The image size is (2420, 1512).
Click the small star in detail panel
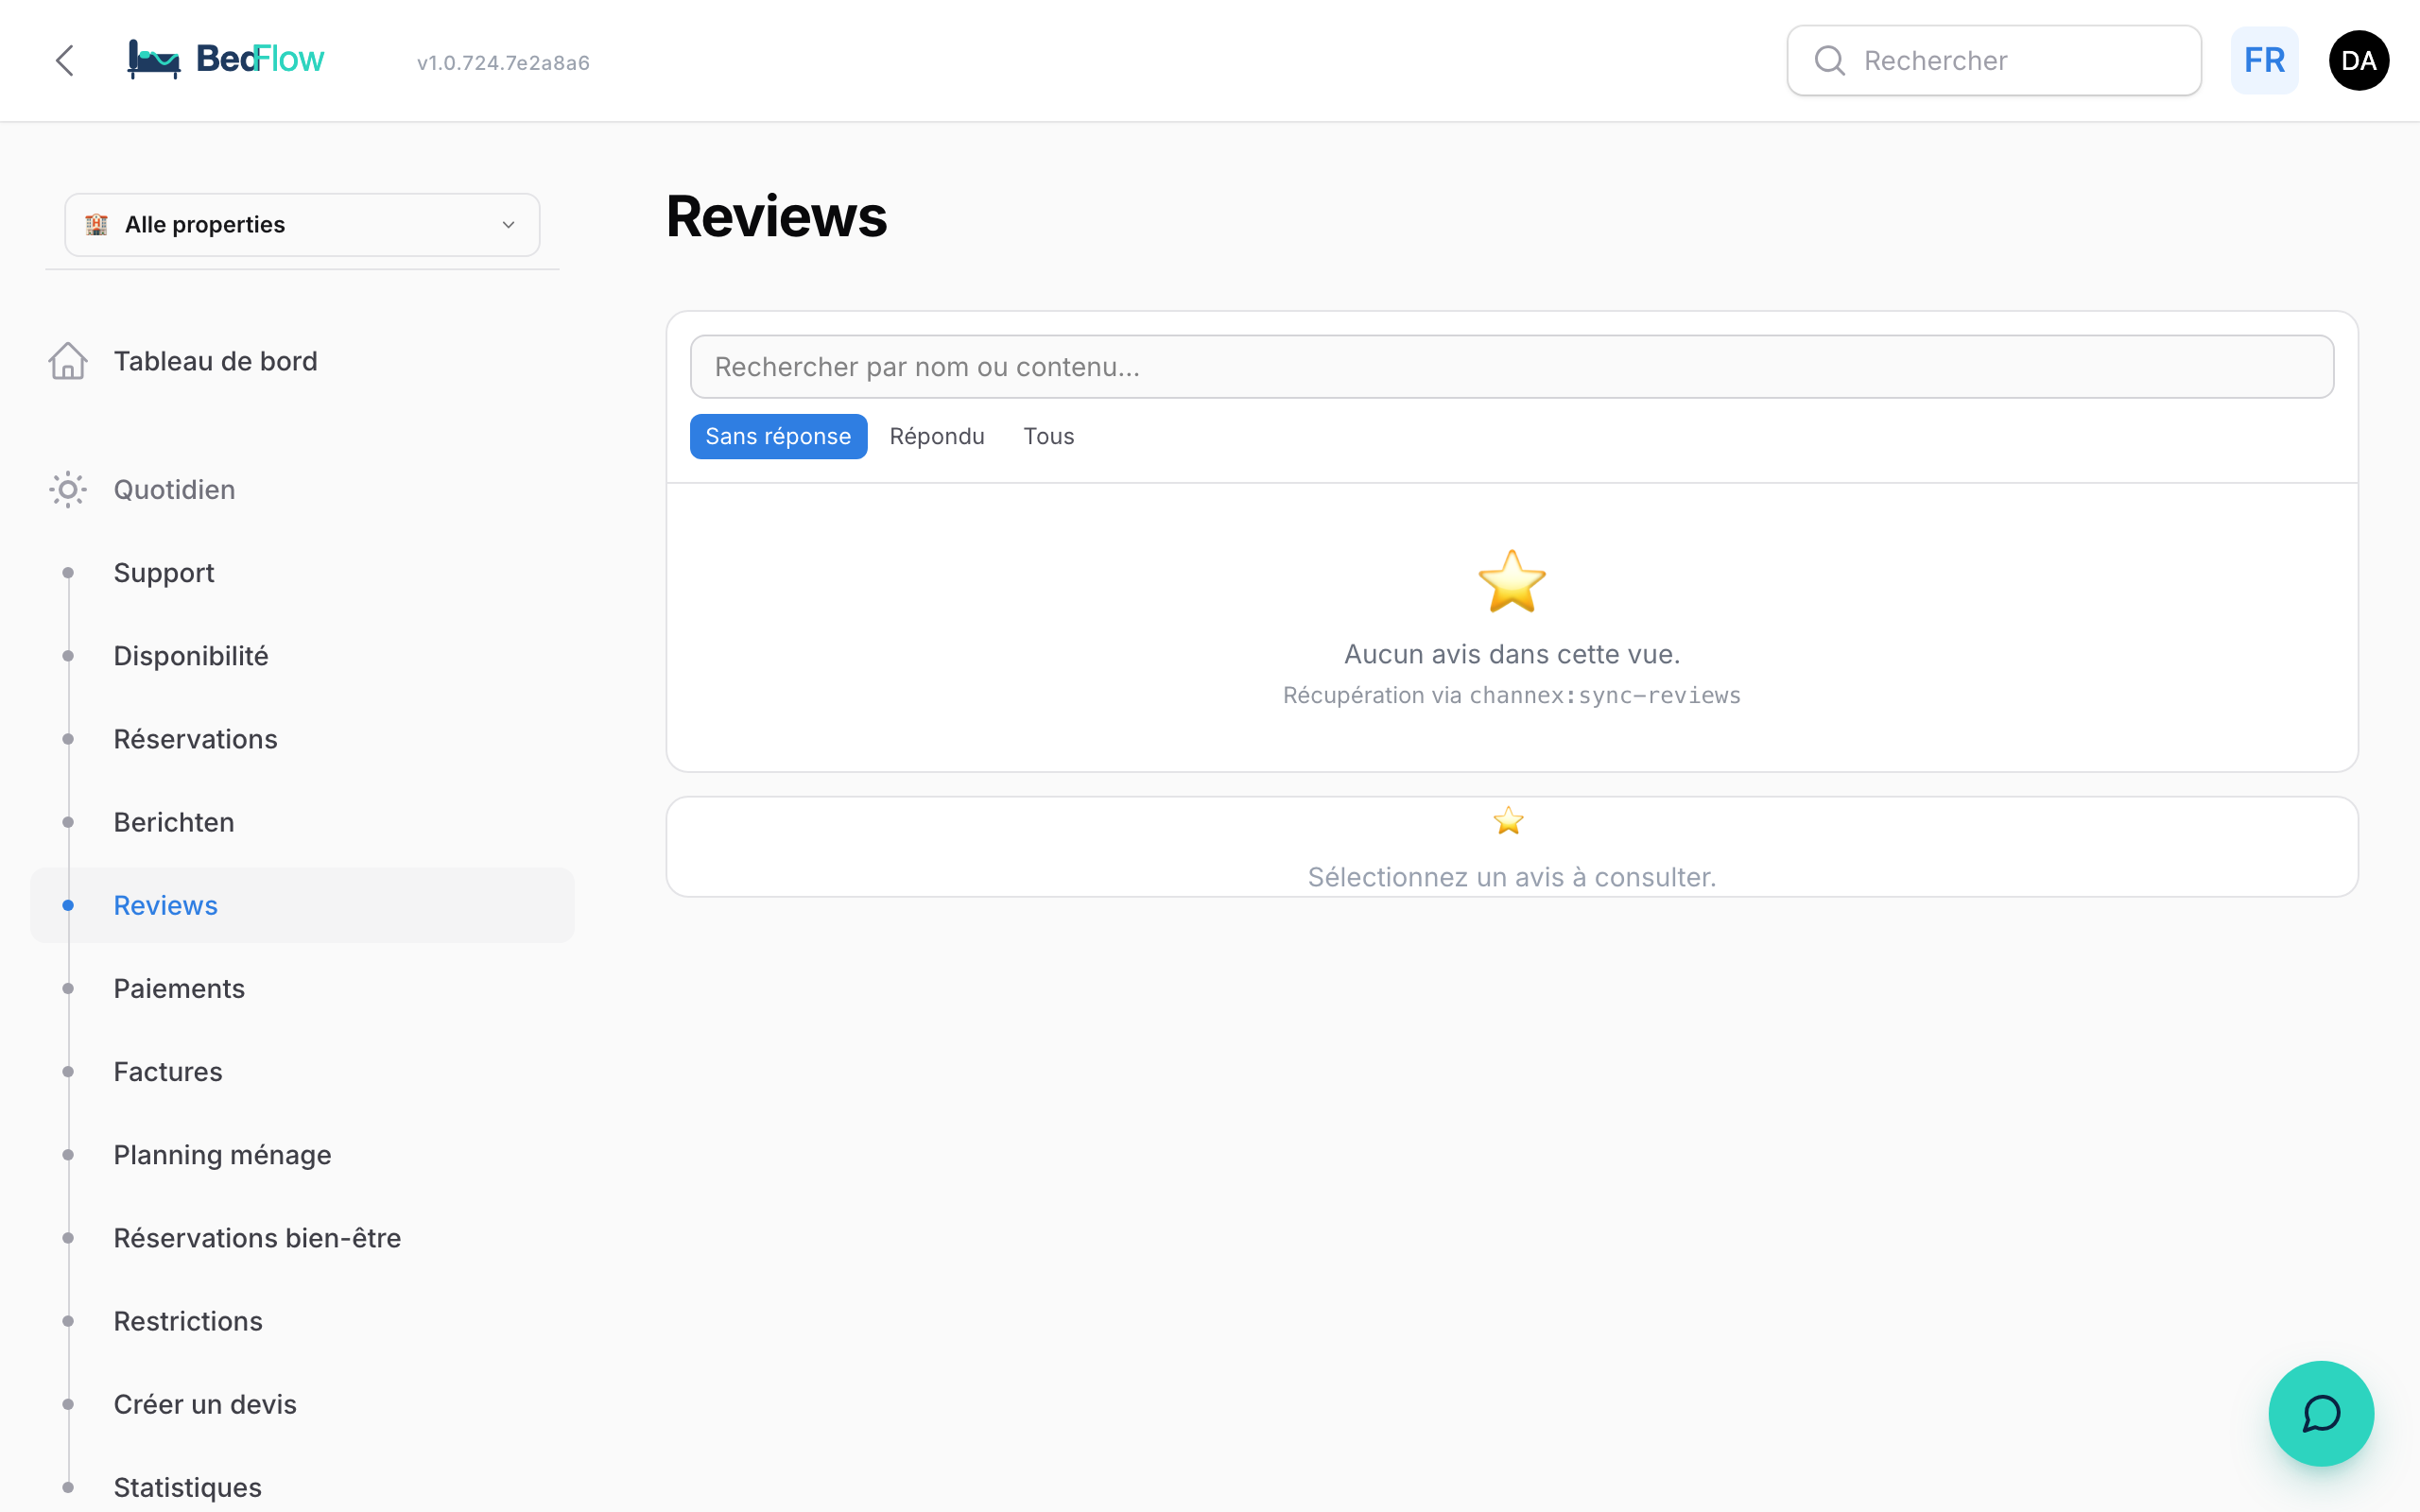pyautogui.click(x=1508, y=821)
